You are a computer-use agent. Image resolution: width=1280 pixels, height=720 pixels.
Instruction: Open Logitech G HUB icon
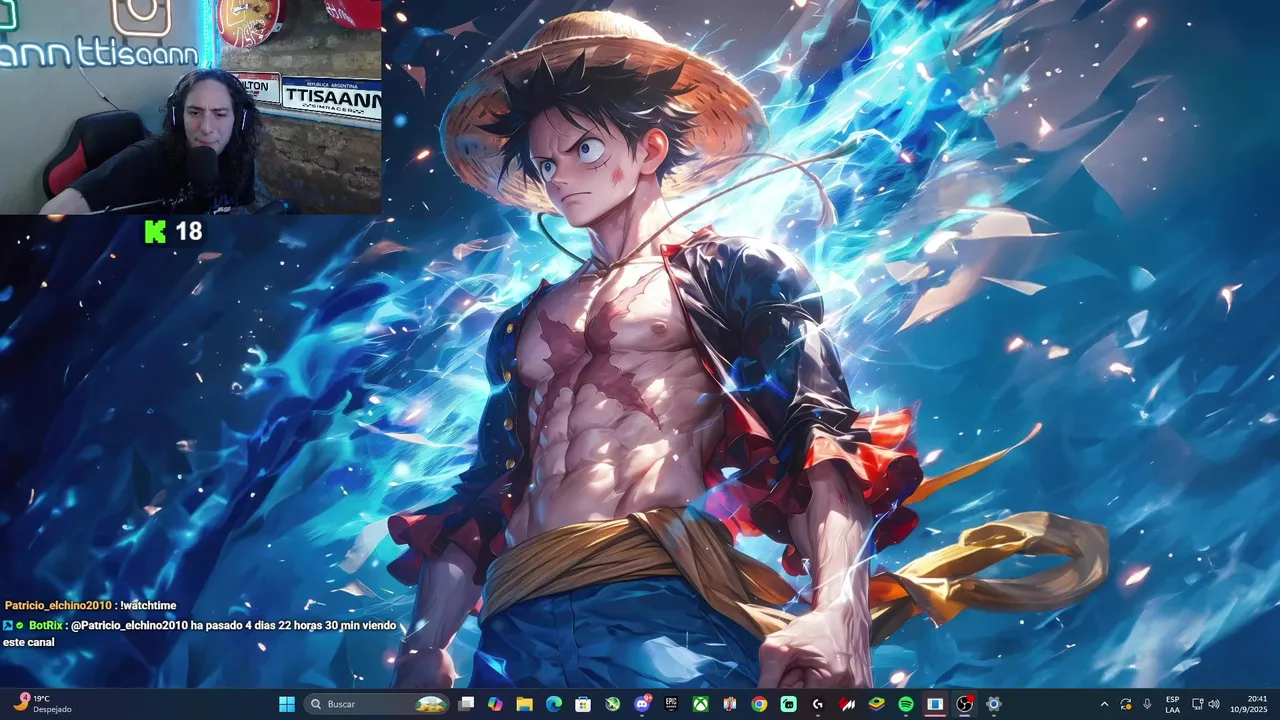[818, 704]
